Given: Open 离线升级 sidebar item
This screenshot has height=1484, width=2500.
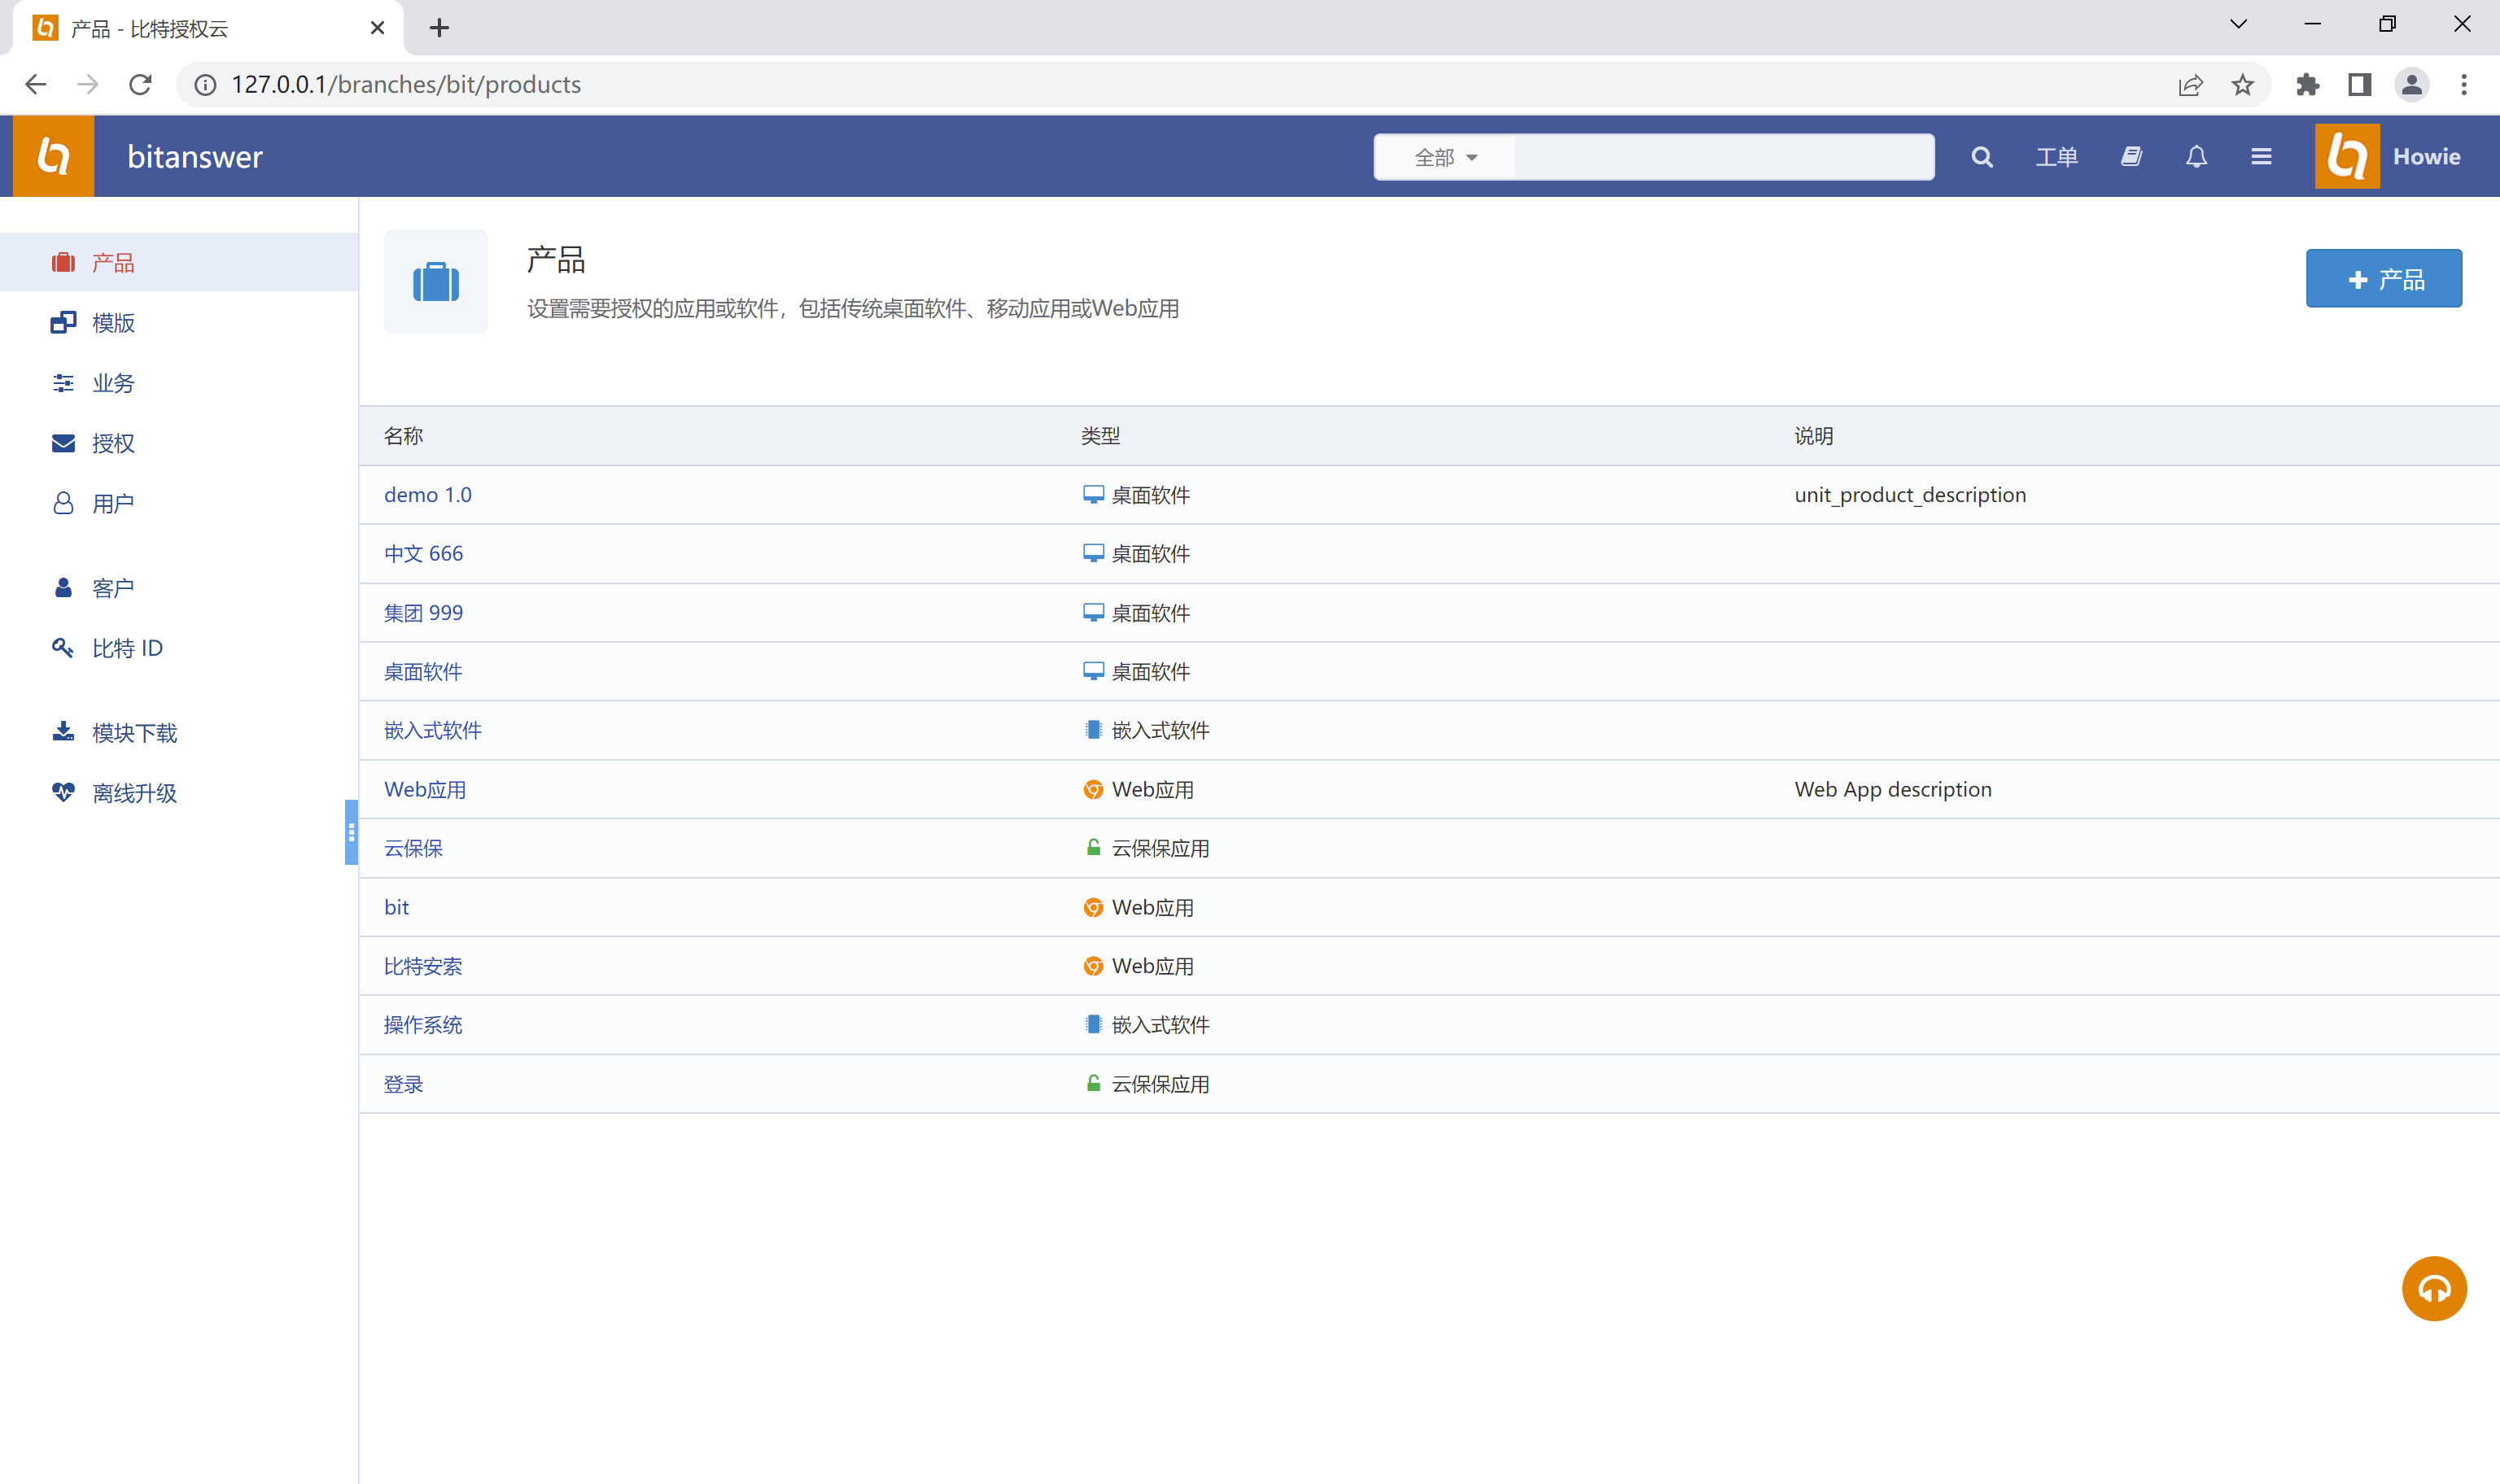Looking at the screenshot, I should (x=134, y=793).
